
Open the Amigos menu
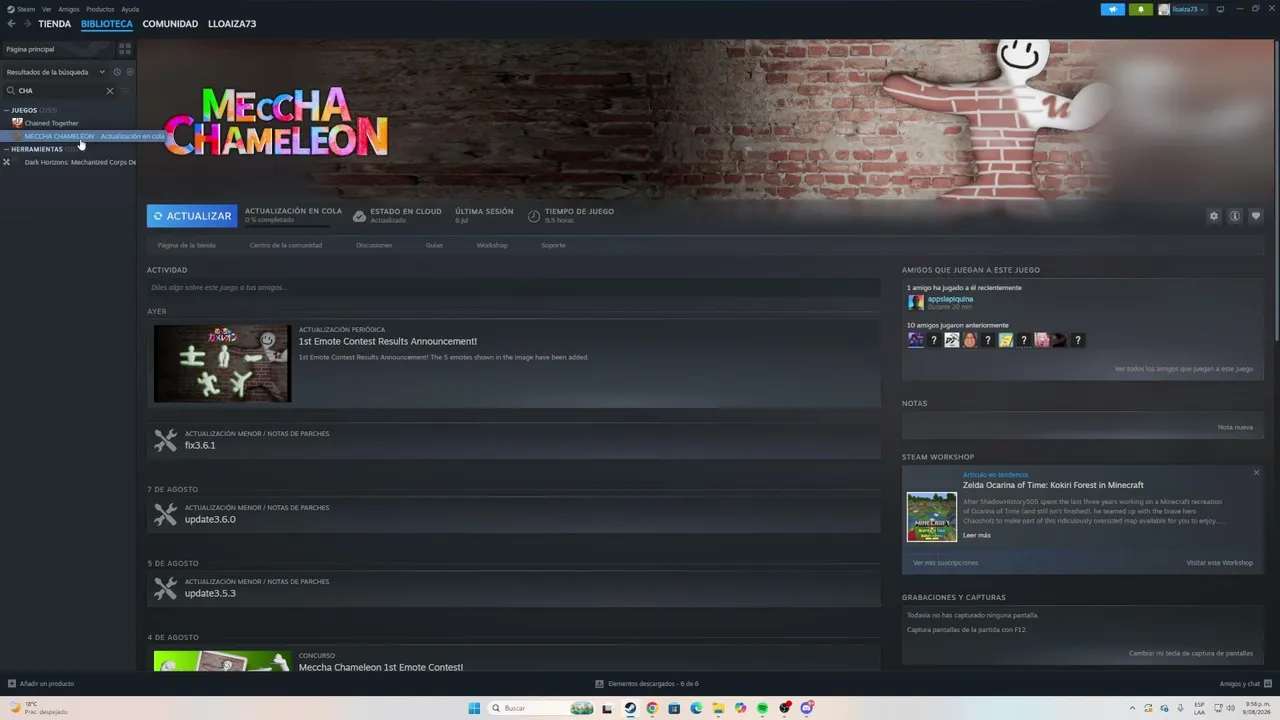(68, 9)
